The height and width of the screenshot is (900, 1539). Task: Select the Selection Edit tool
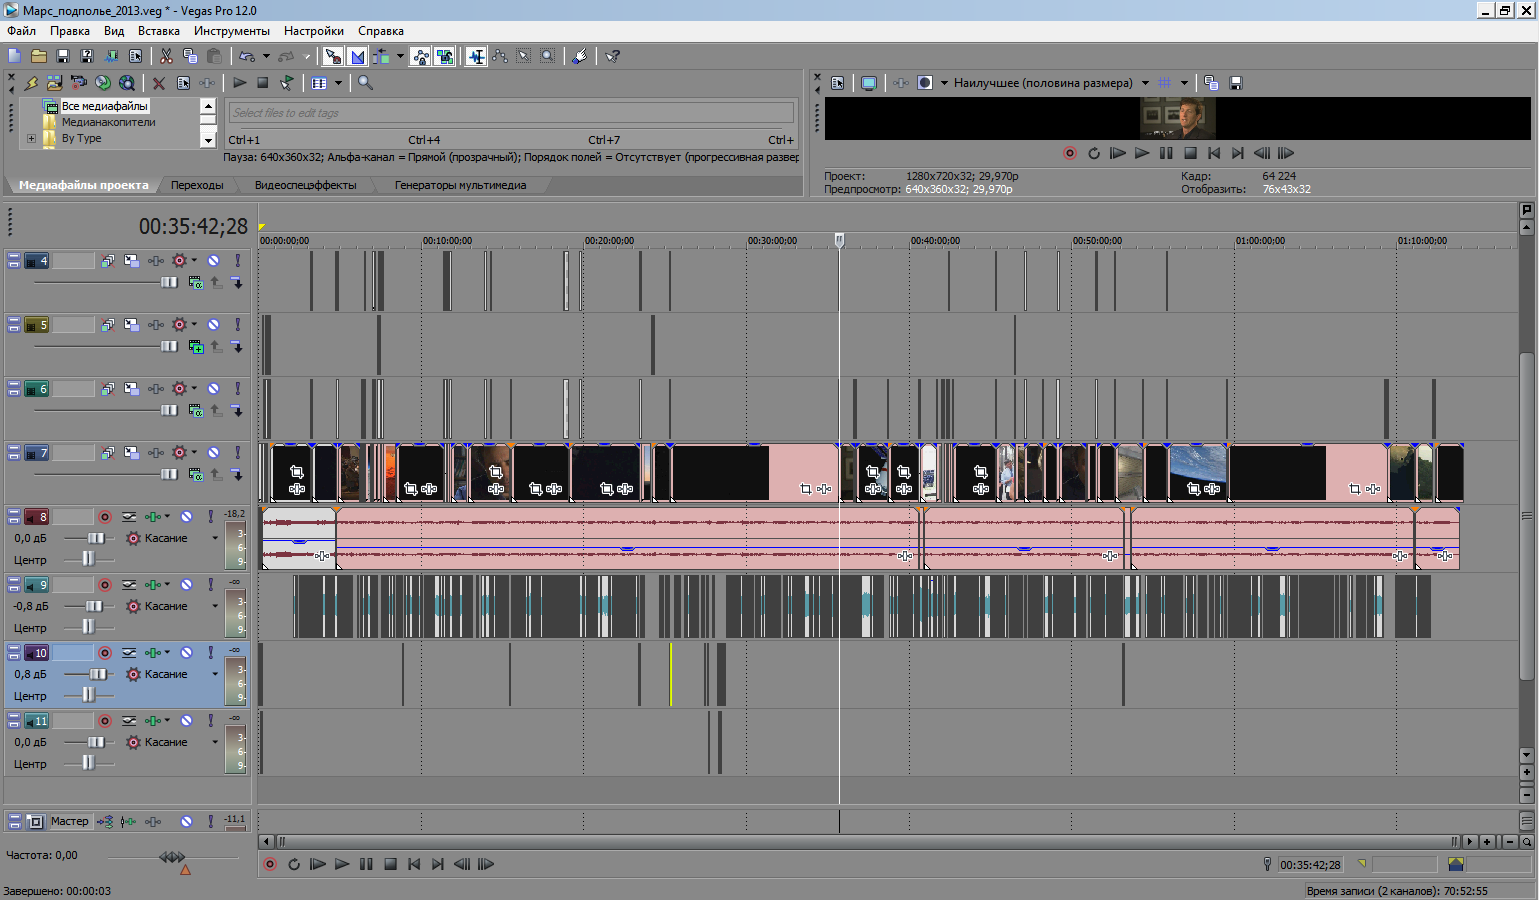click(x=524, y=56)
